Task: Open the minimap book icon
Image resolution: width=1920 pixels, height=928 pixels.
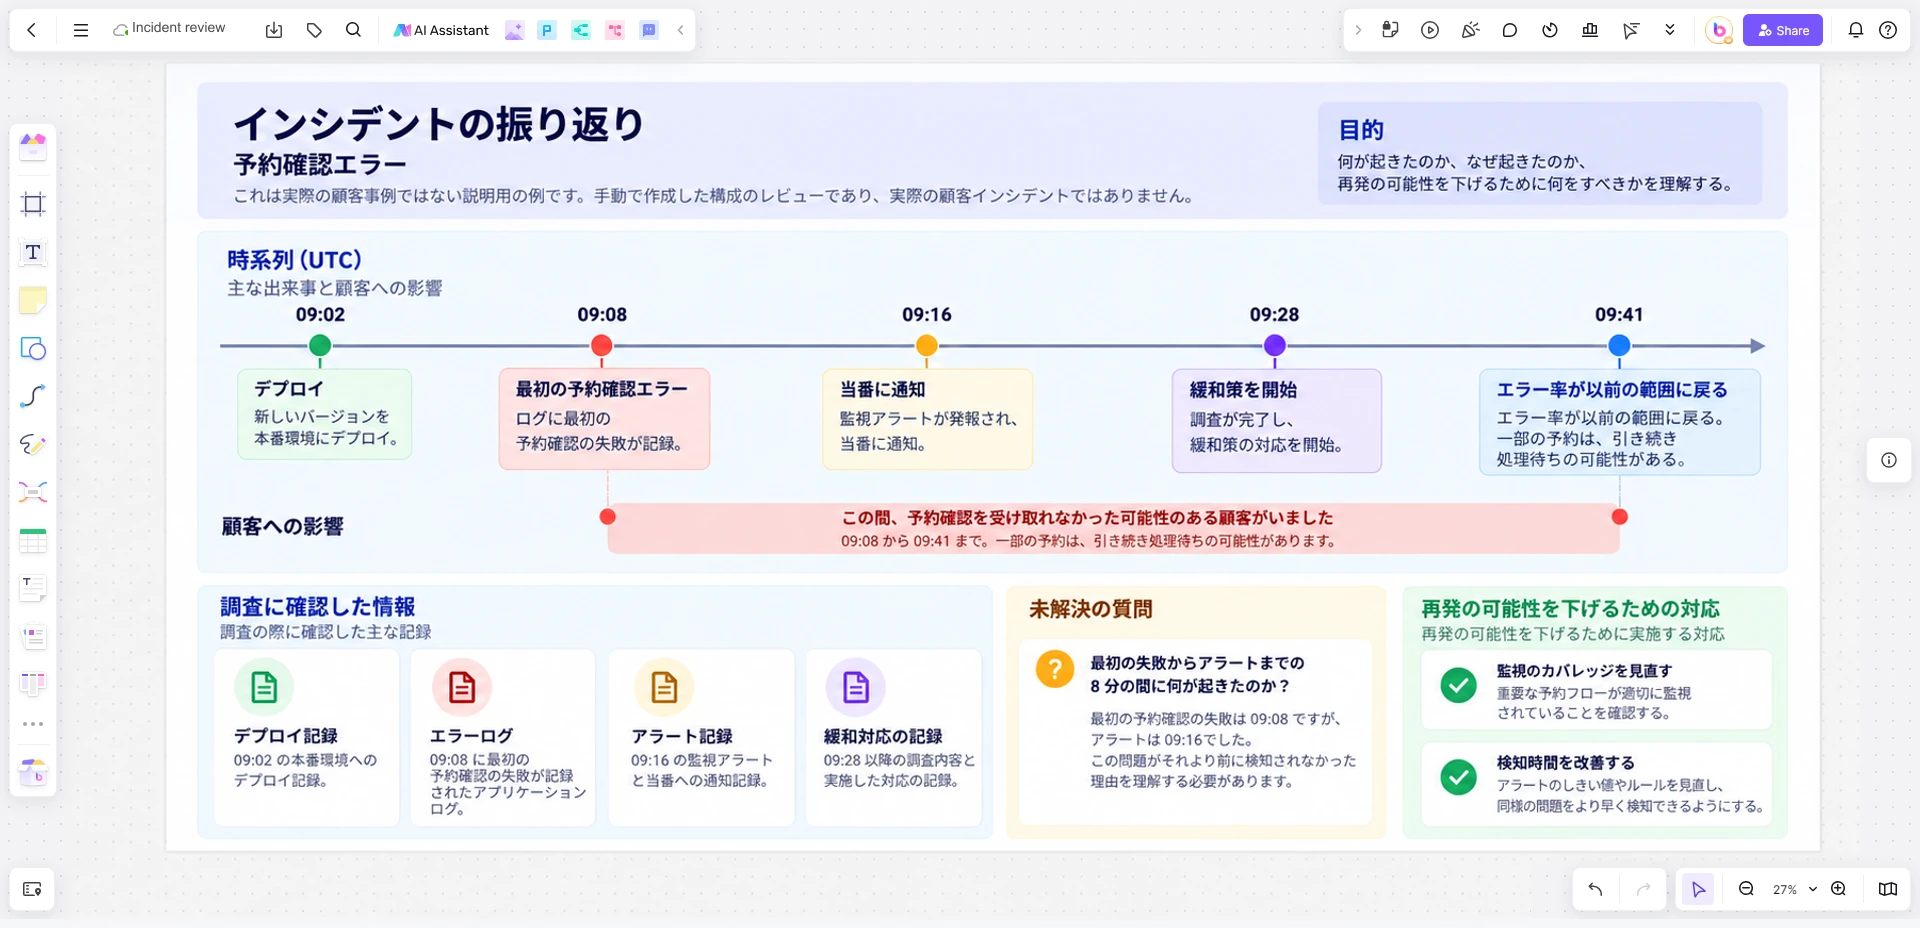Action: coord(1888,889)
